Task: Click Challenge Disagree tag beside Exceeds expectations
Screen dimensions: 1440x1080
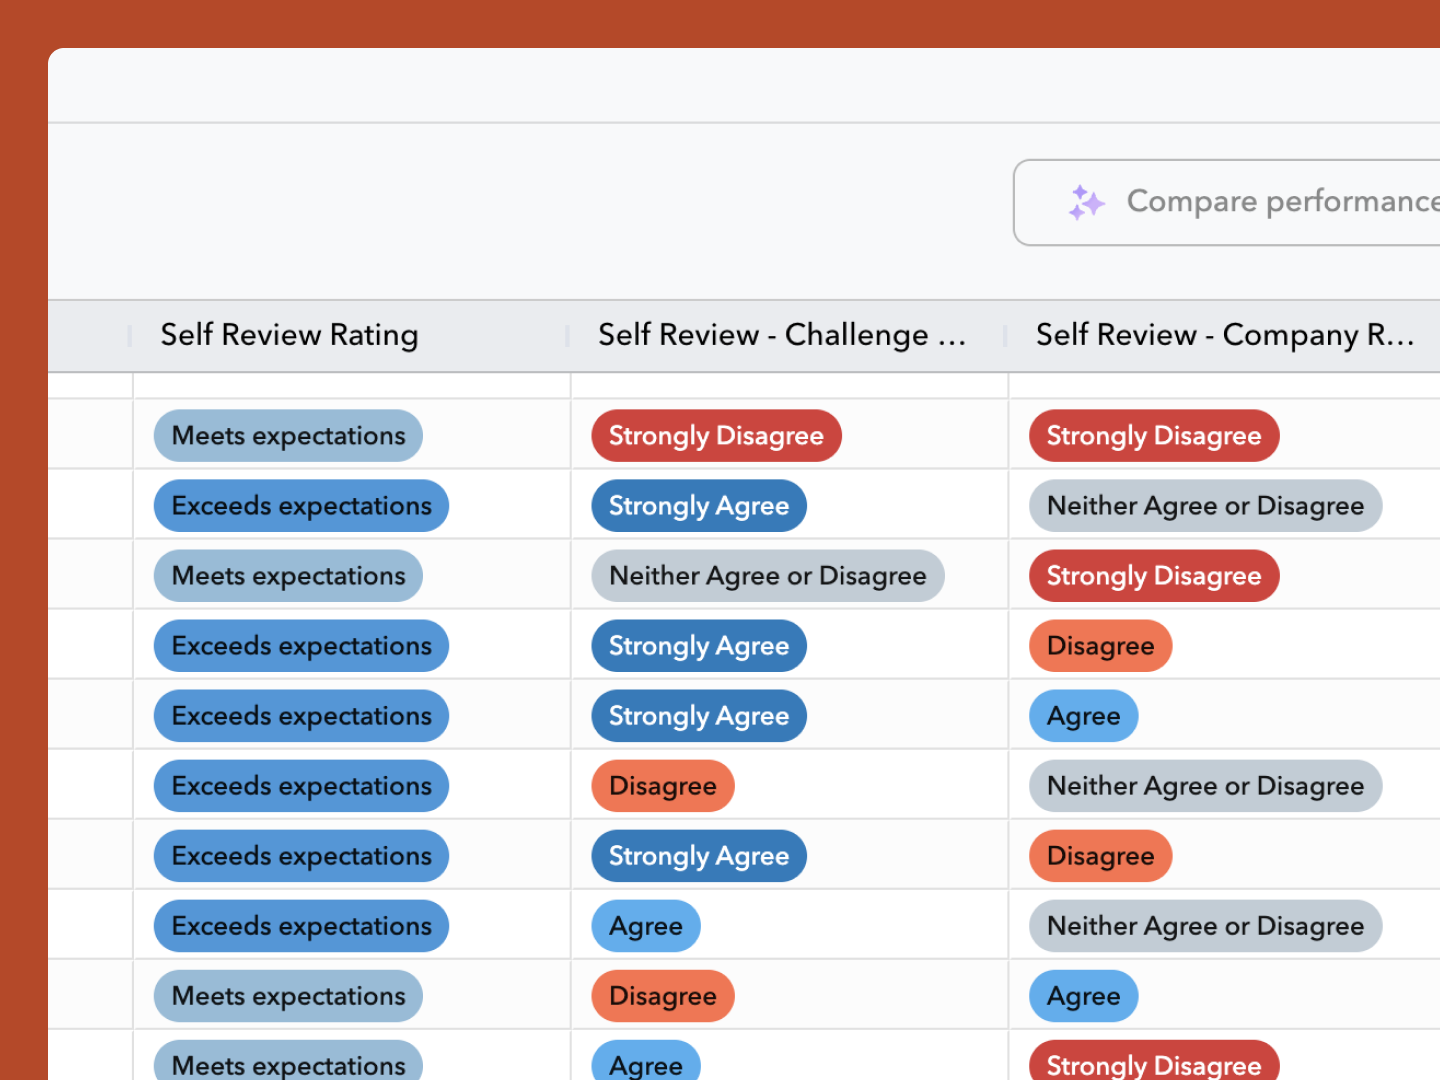Action: pos(663,786)
